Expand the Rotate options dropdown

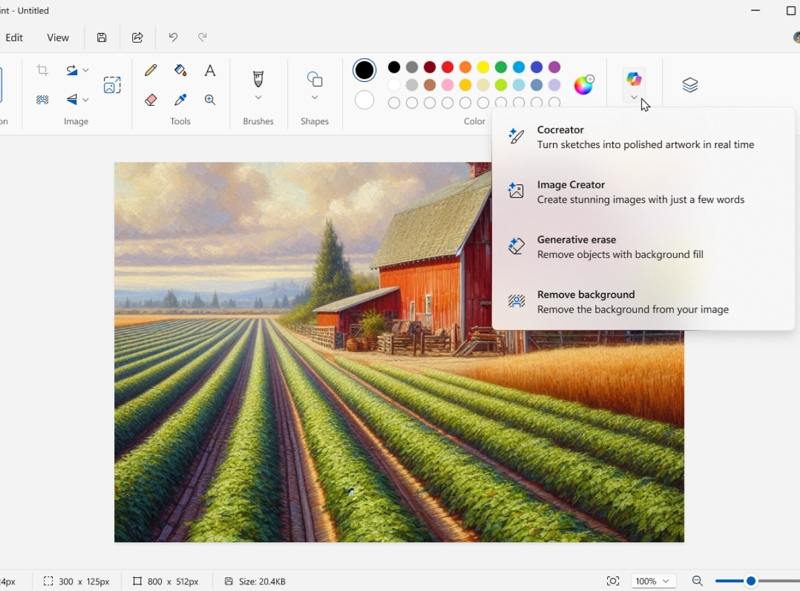pyautogui.click(x=84, y=68)
